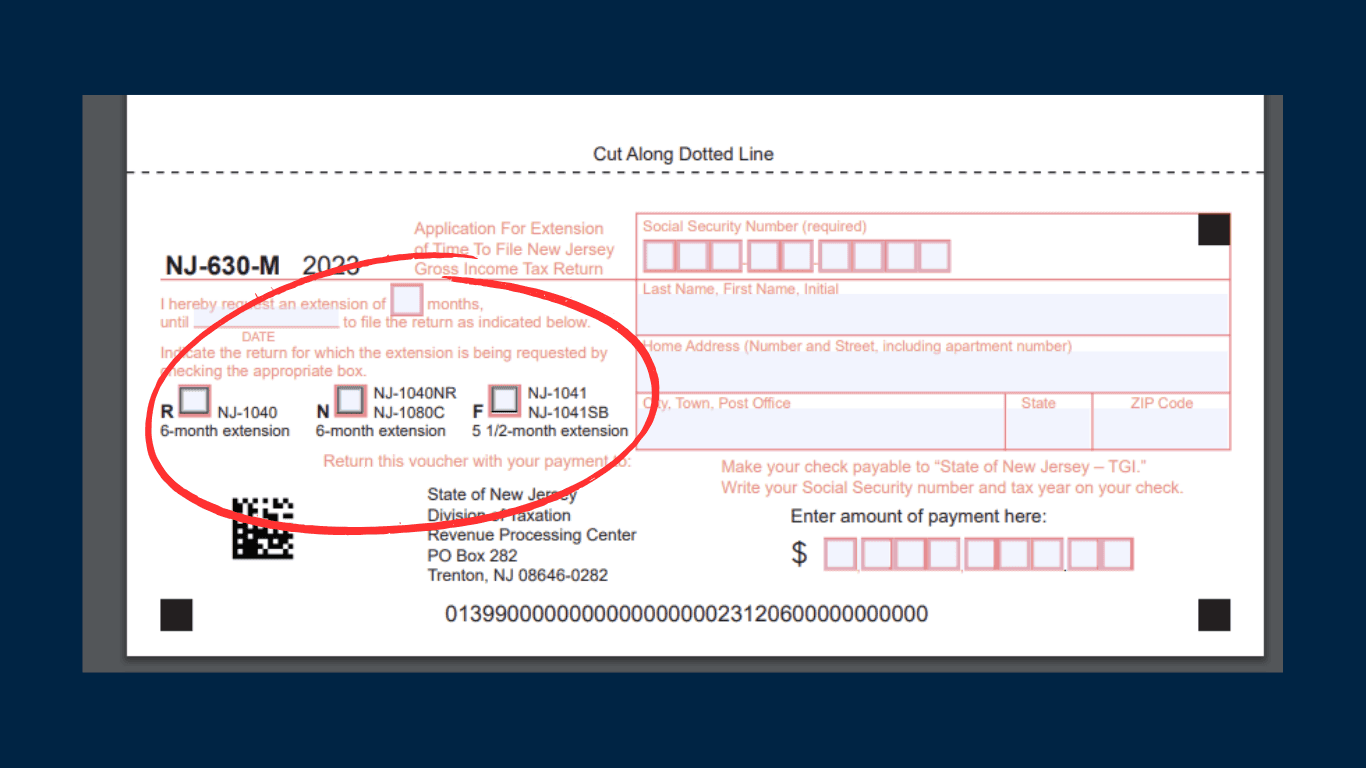The height and width of the screenshot is (768, 1366).
Task: Check the NJ-1040 box marked R
Action: (195, 401)
